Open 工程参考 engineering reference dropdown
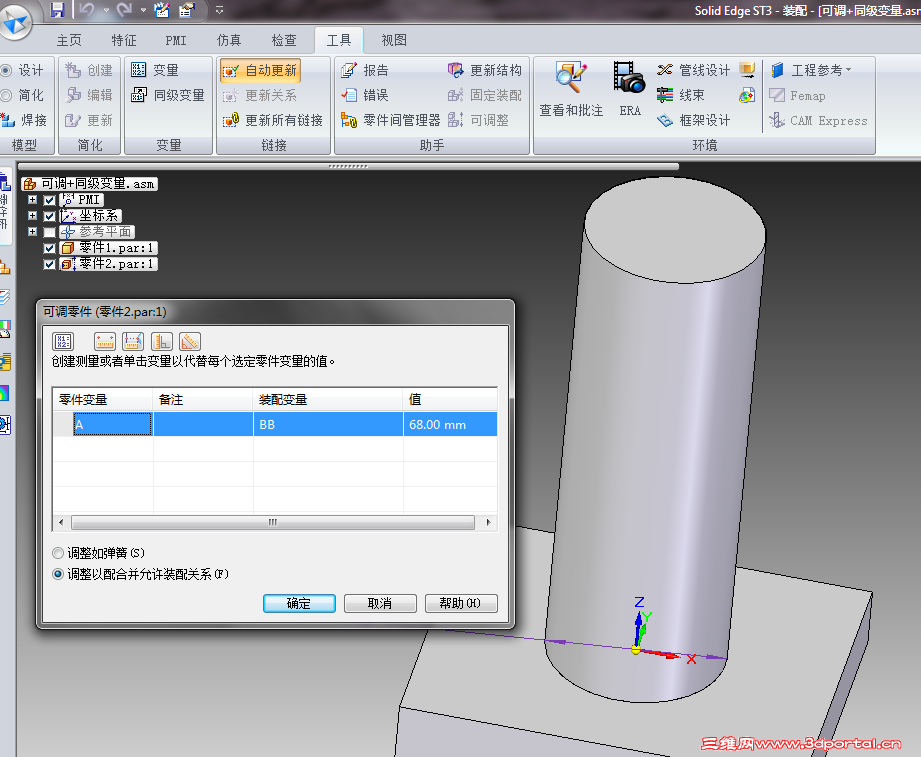This screenshot has height=757, width=921. point(811,70)
